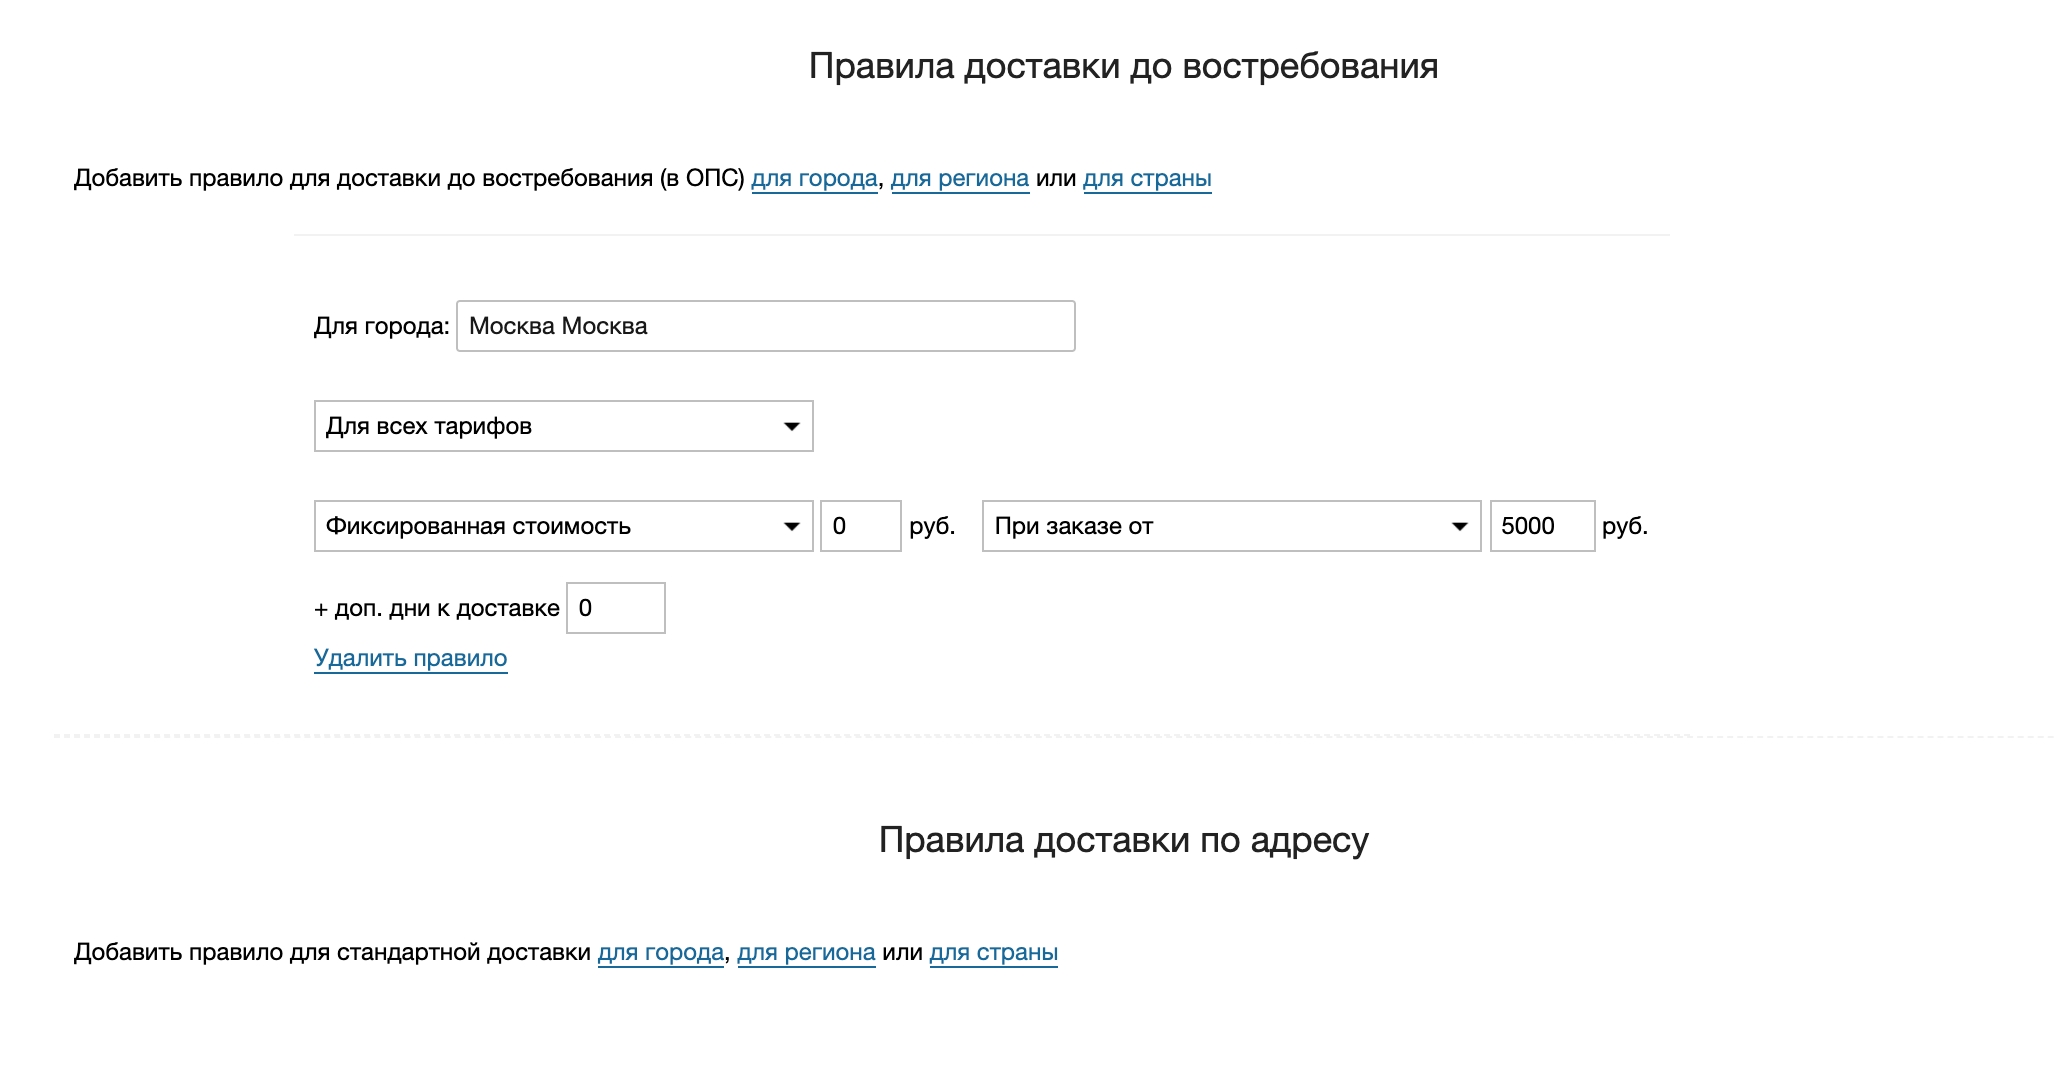2054x1070 pixels.
Task: Add ОПС delivery rule 'для региона'
Action: 959,179
